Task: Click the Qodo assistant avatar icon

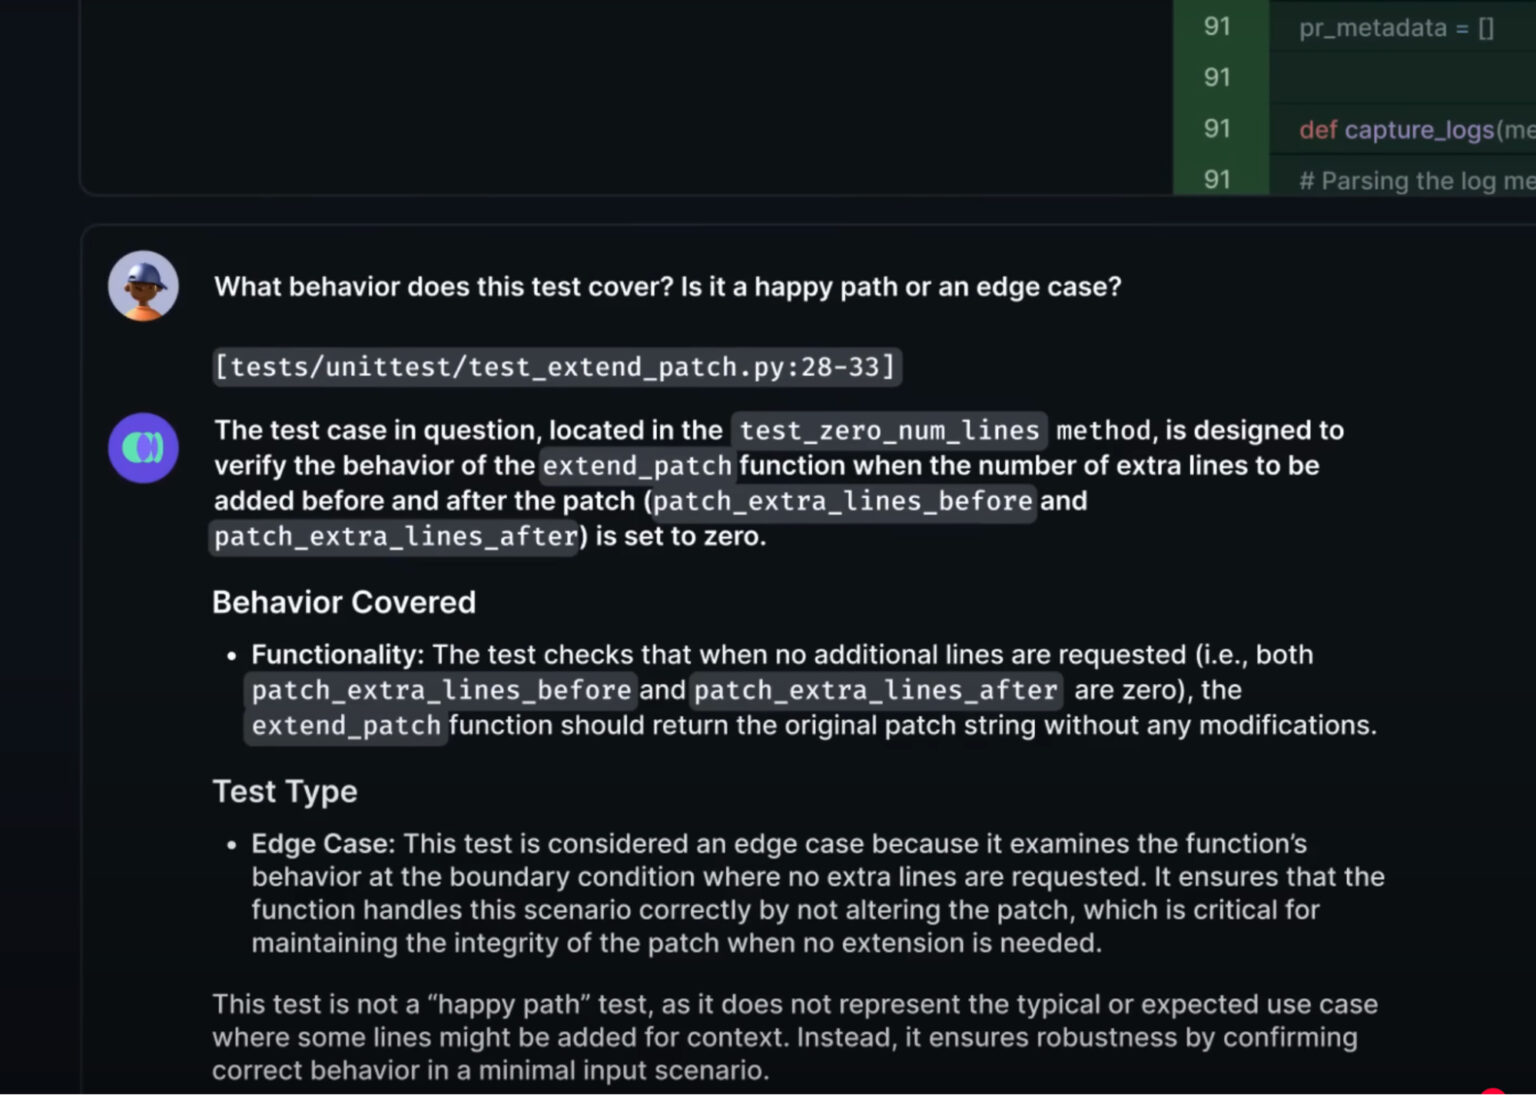Action: click(142, 447)
